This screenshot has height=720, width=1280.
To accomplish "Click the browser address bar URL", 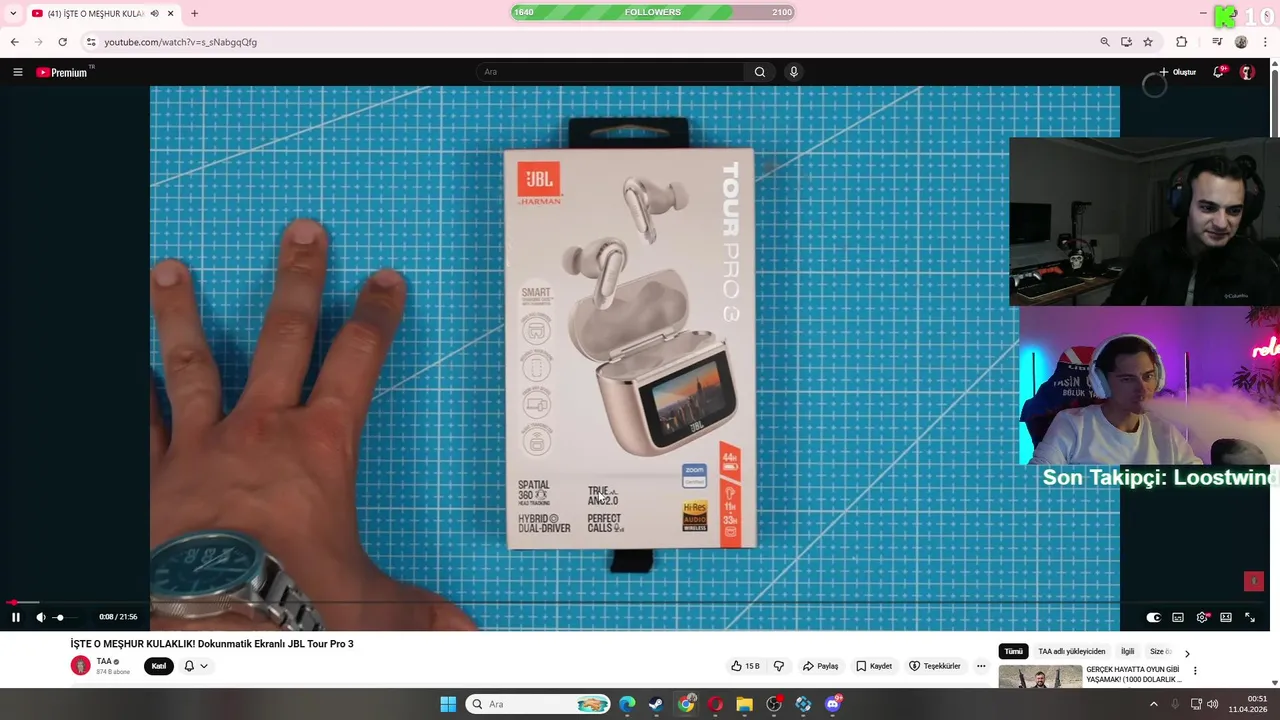I will tap(180, 42).
